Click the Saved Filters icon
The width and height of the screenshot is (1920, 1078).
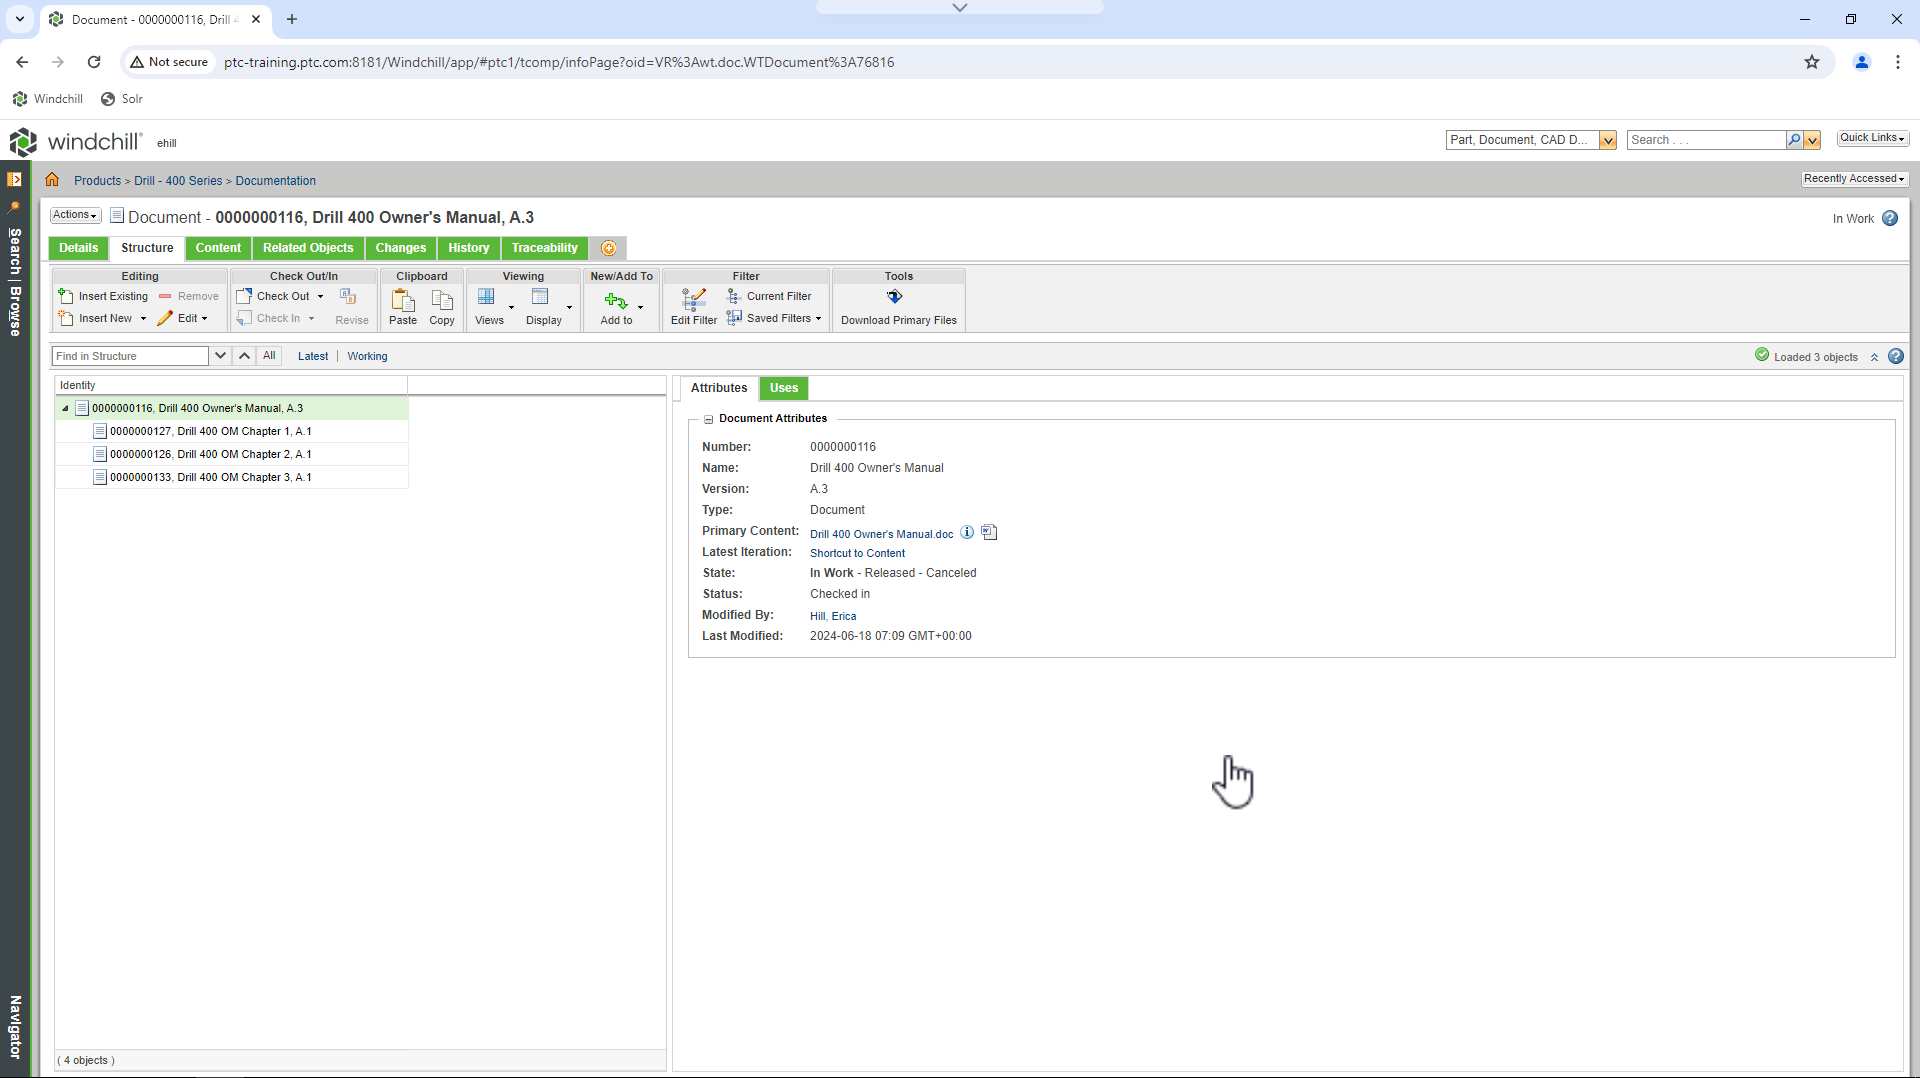pos(734,318)
